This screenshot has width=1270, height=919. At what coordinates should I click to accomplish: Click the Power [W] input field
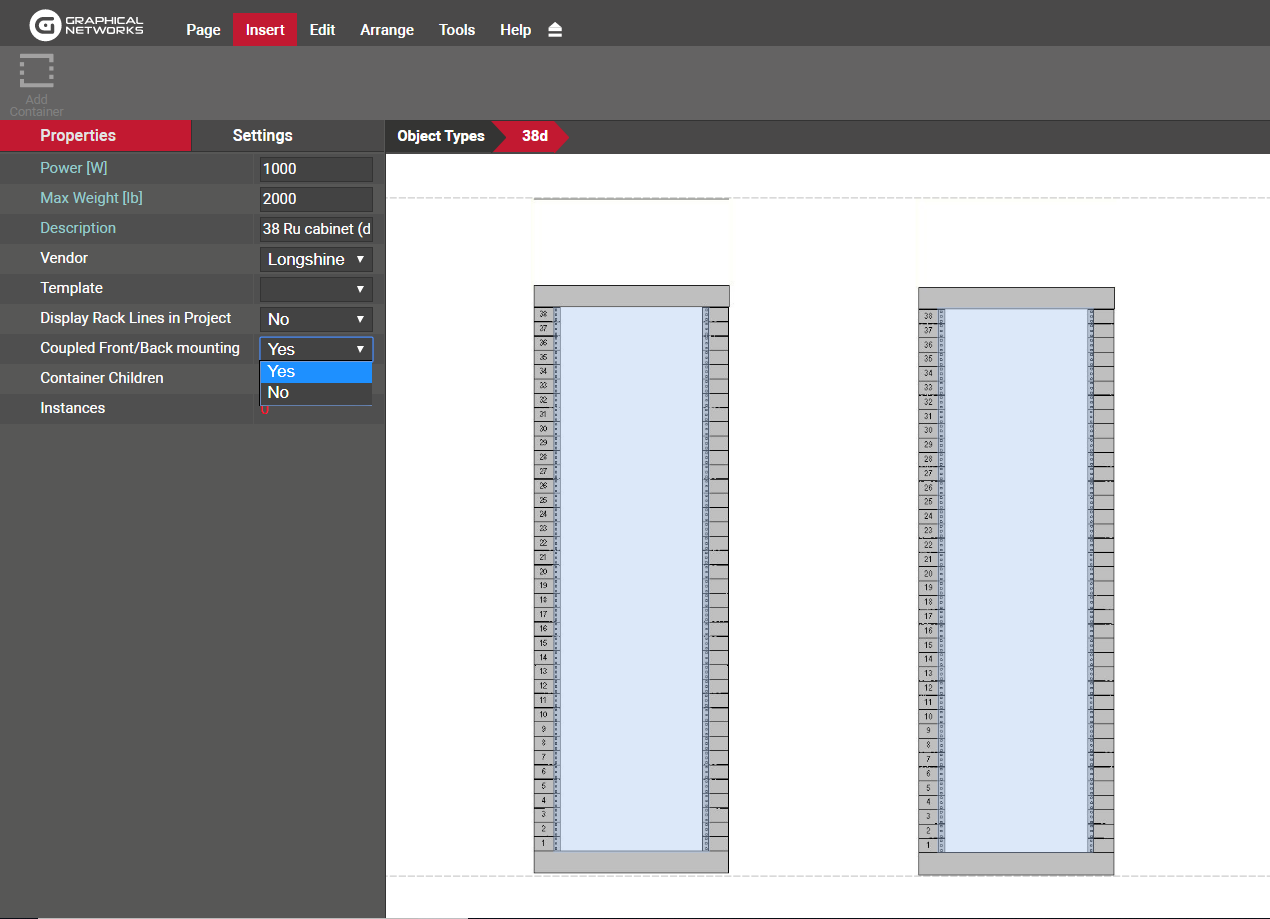click(316, 169)
